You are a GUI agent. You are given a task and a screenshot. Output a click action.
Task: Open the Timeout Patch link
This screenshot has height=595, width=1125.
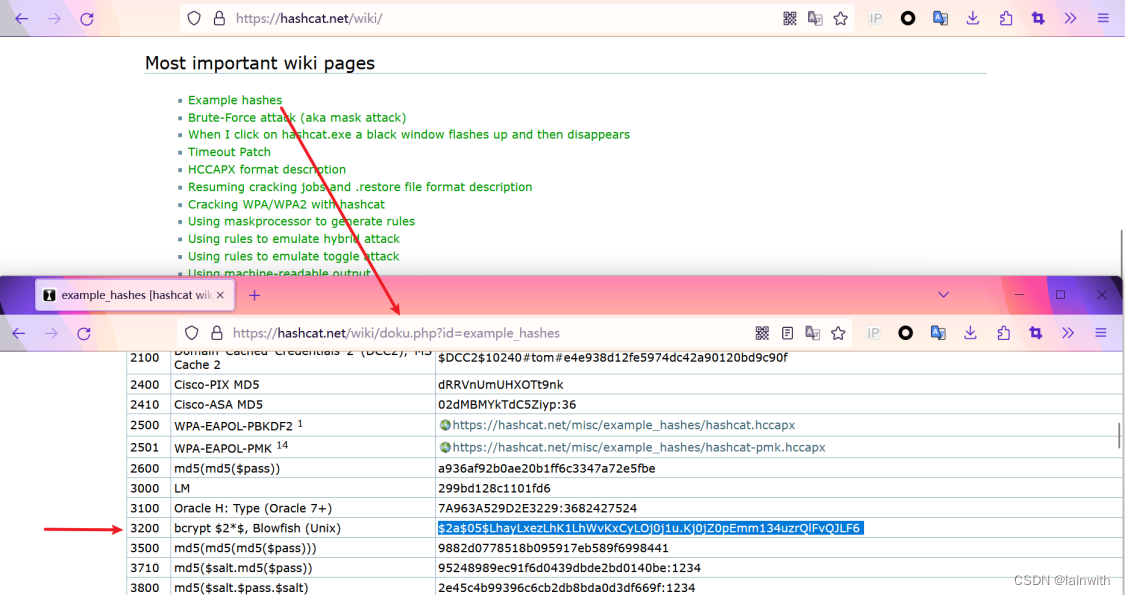pyautogui.click(x=229, y=152)
